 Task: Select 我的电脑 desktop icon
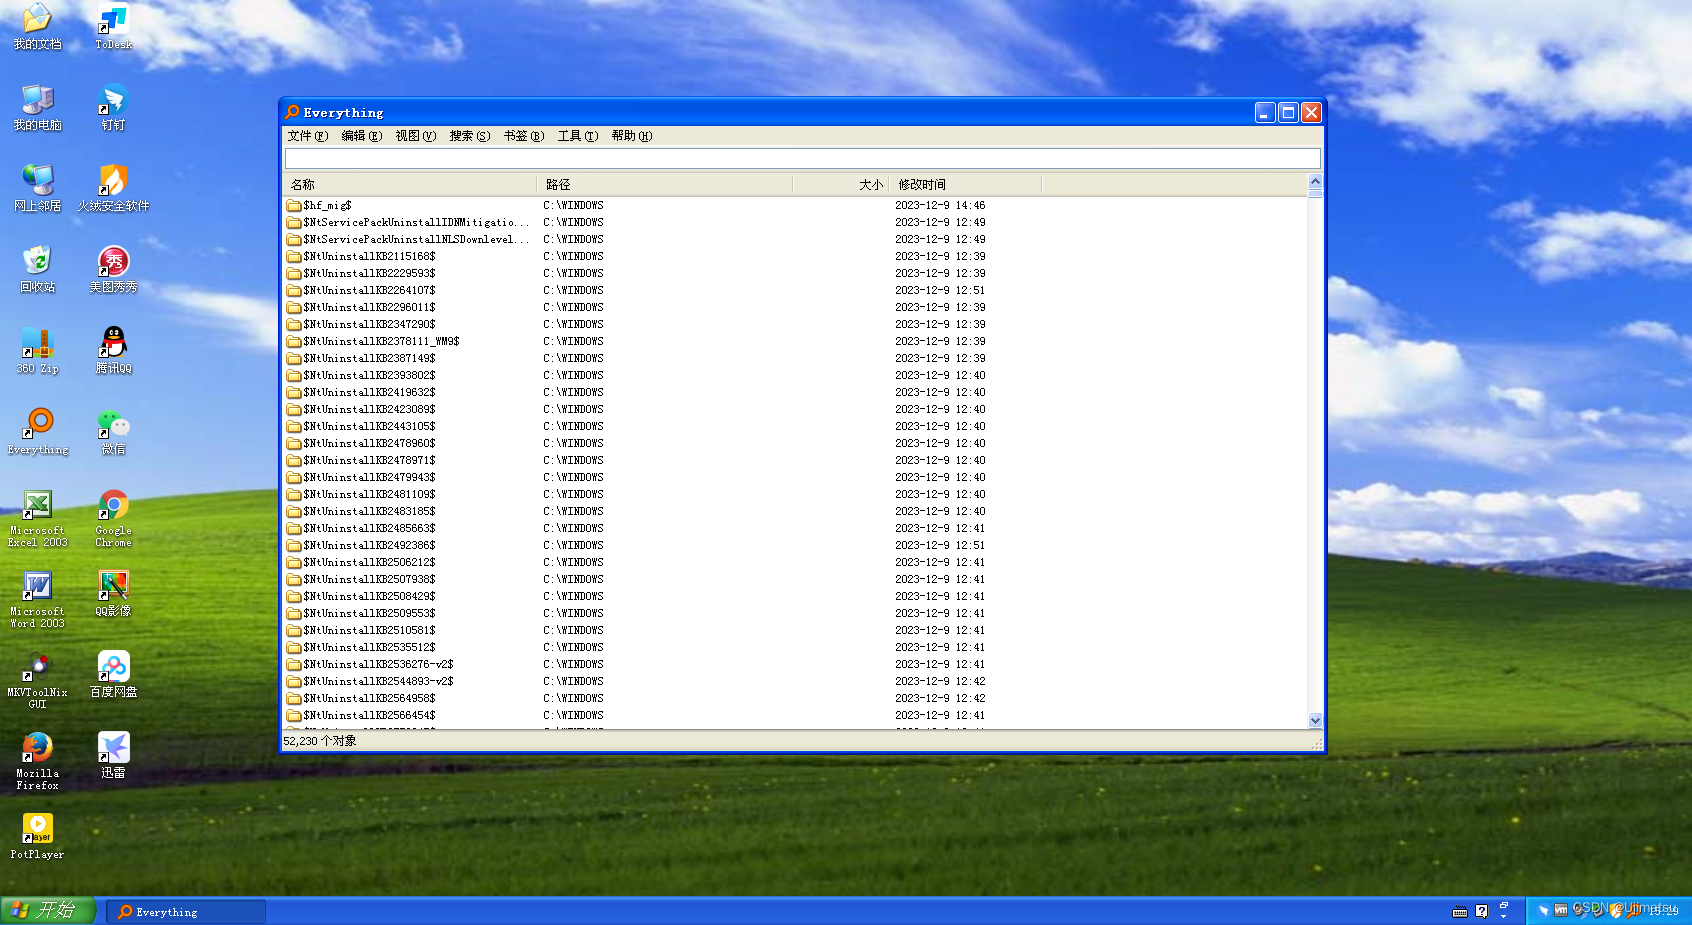point(37,108)
